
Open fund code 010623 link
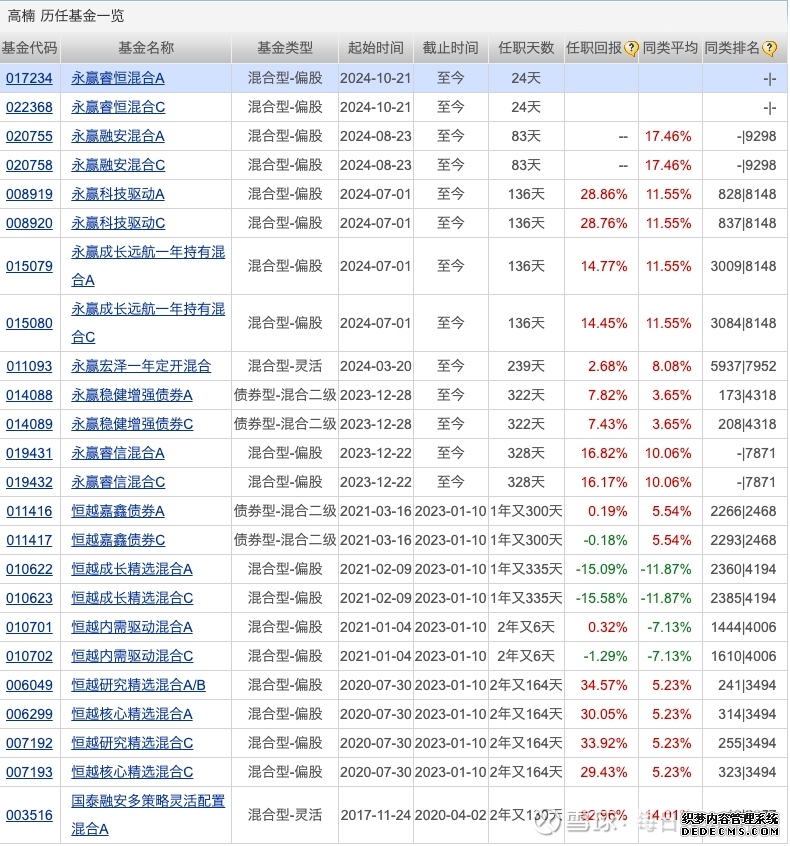(x=29, y=599)
